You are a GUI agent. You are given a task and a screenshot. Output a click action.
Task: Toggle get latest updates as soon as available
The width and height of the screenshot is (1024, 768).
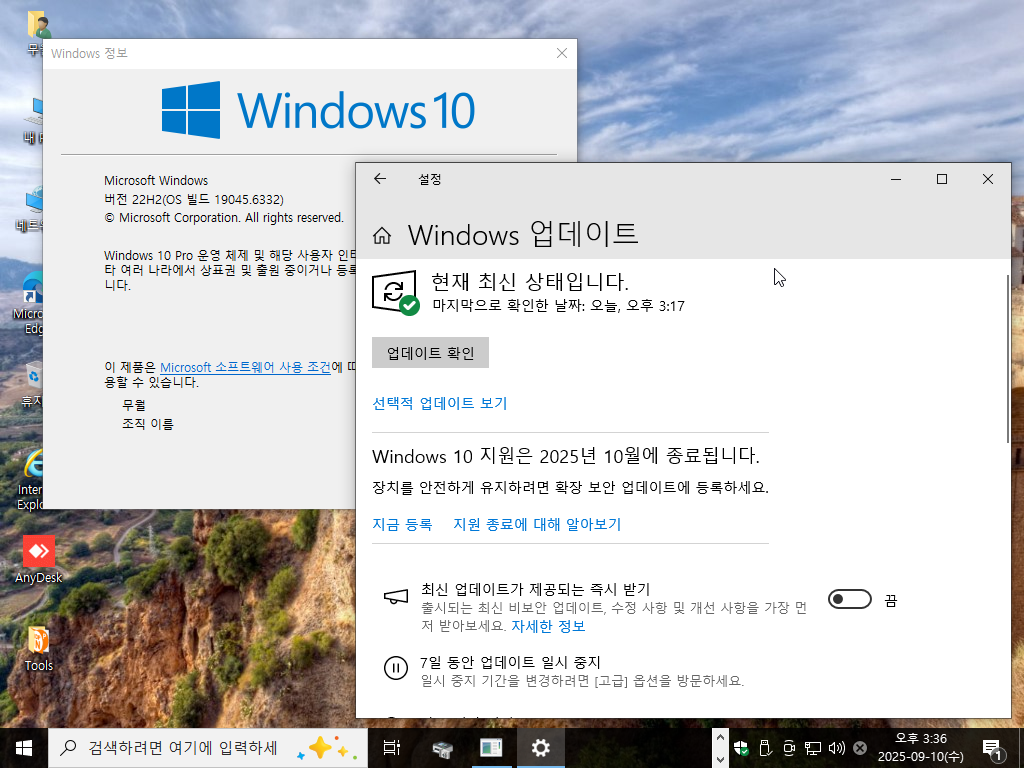(x=850, y=600)
